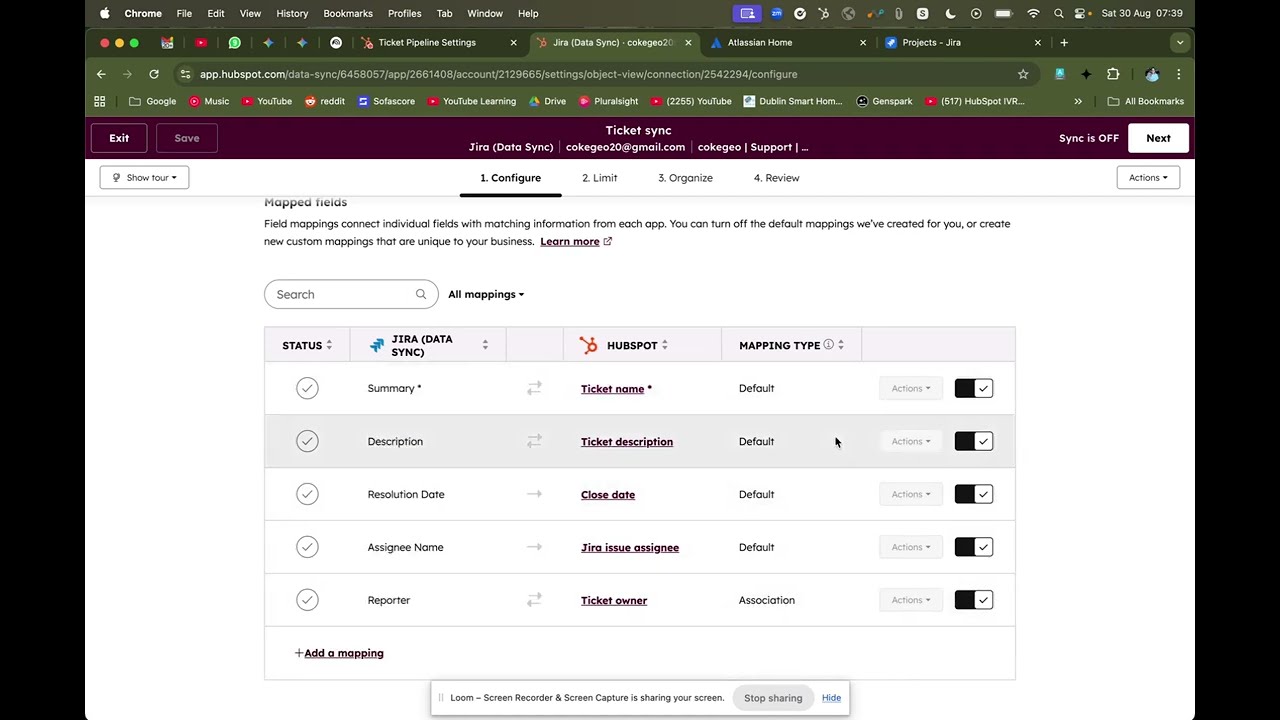Image resolution: width=1280 pixels, height=720 pixels.
Task: Open macOS Spotlight search icon
Action: pos(1058,13)
